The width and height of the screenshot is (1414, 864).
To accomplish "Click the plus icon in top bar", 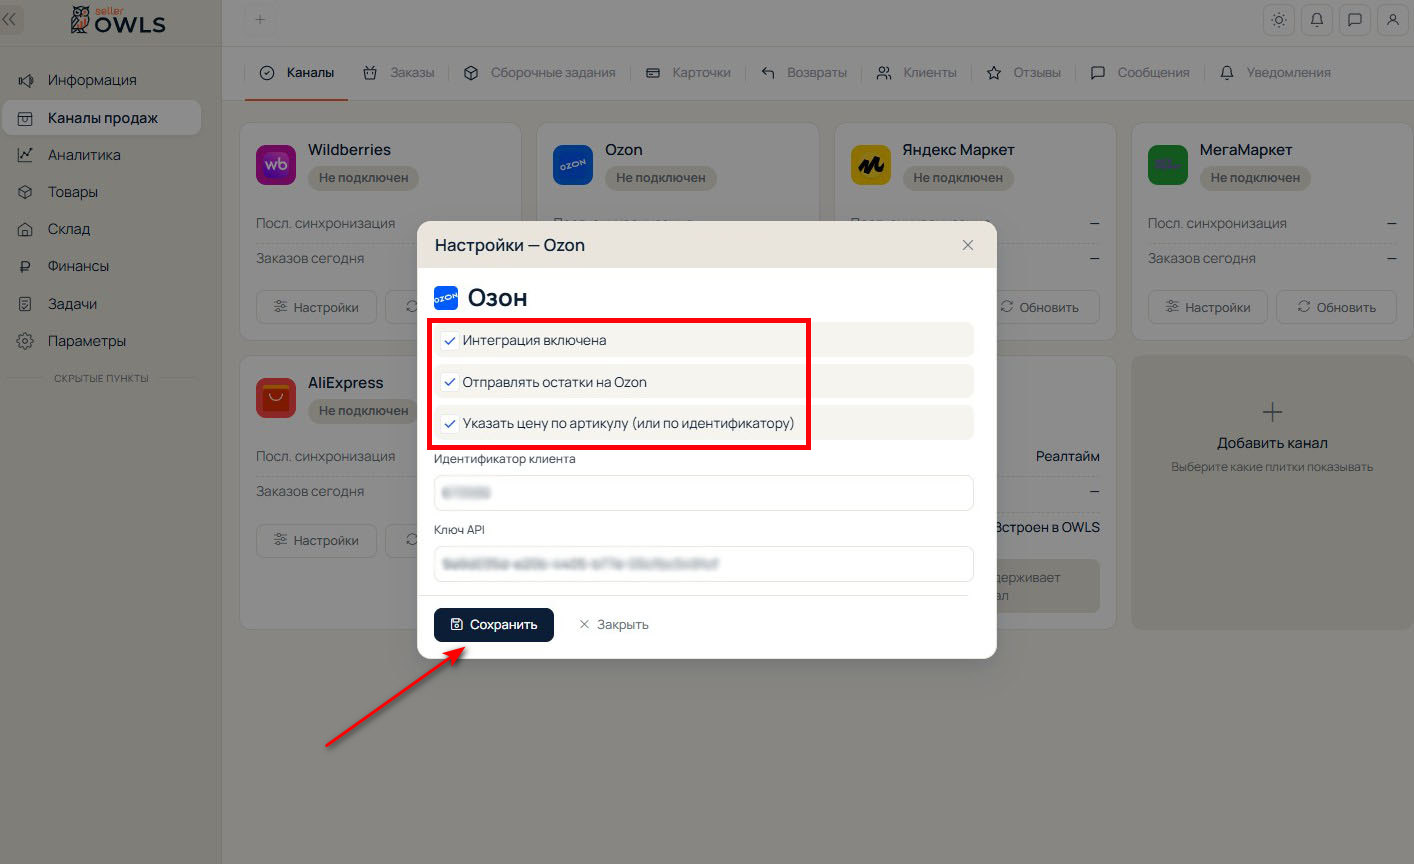I will 260,20.
